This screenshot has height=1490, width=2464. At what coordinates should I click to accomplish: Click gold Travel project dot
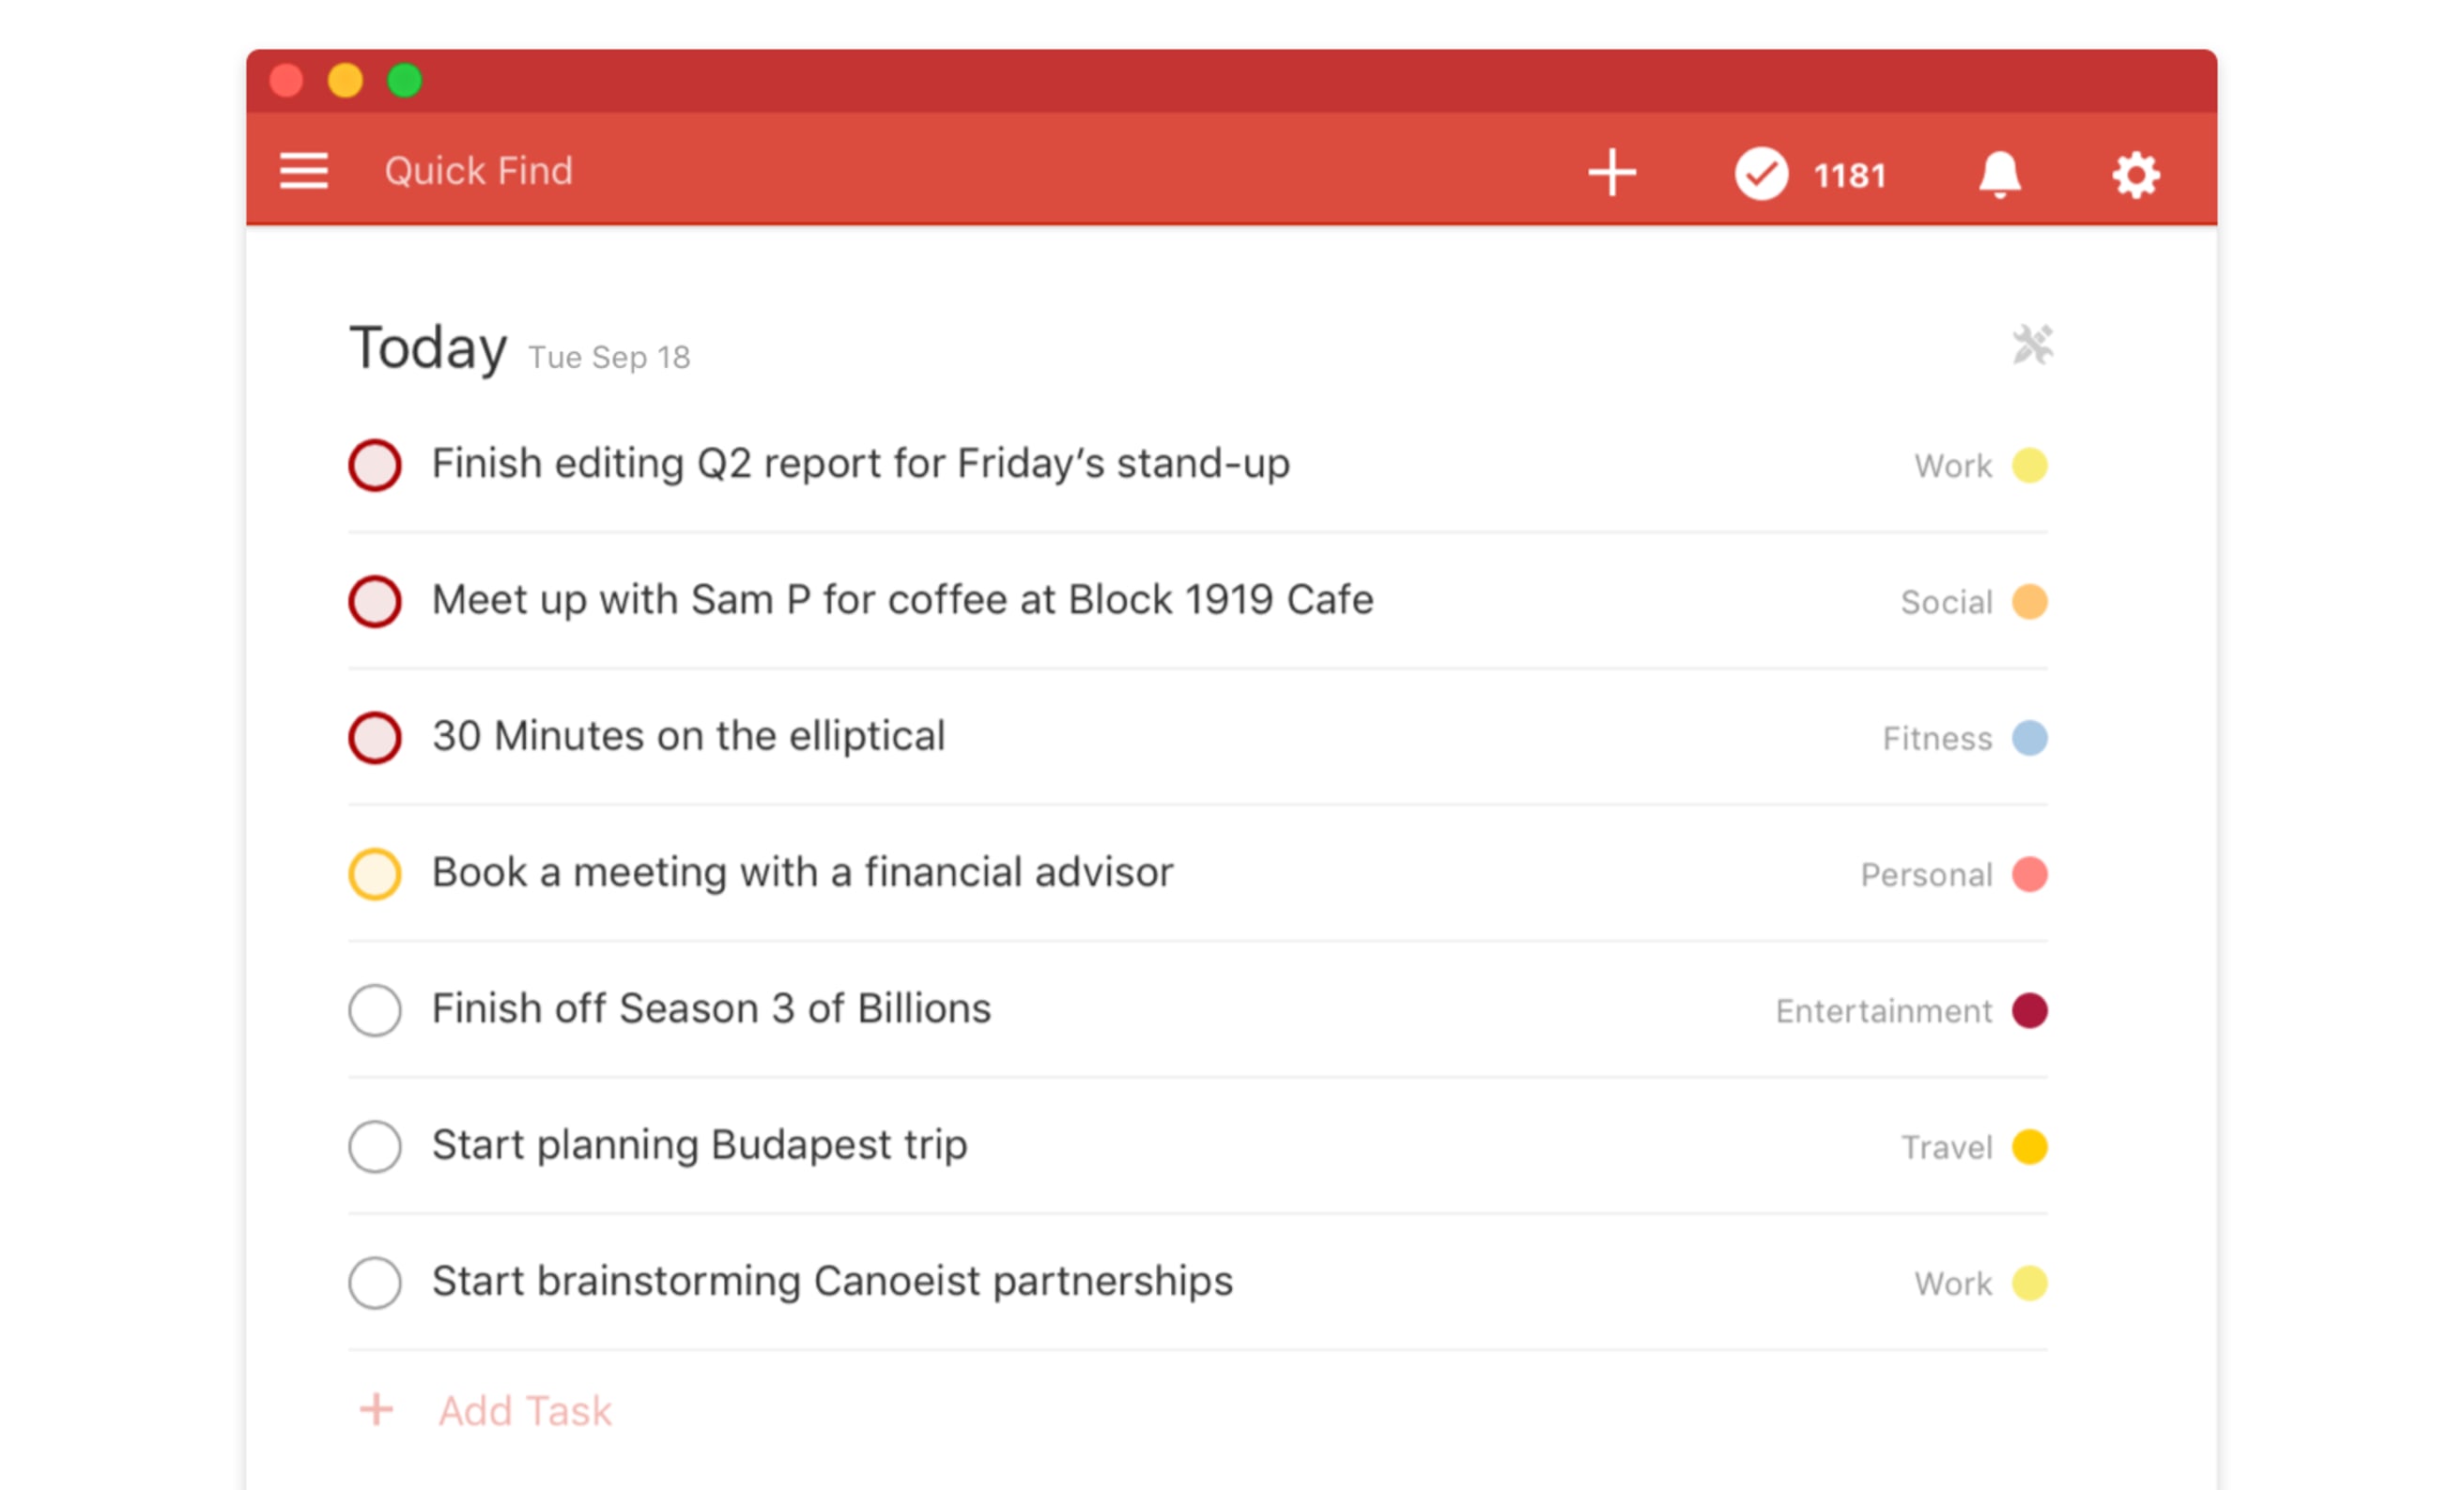click(2029, 1145)
